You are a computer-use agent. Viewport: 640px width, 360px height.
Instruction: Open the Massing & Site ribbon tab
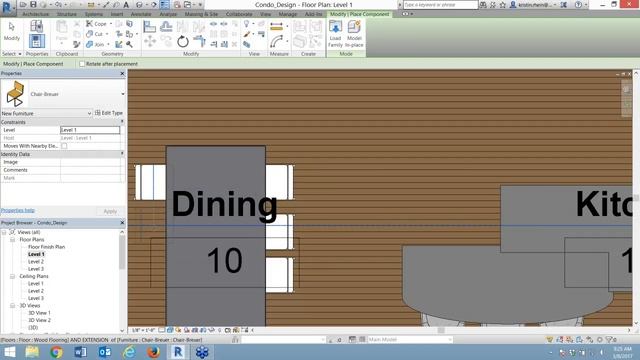point(201,14)
